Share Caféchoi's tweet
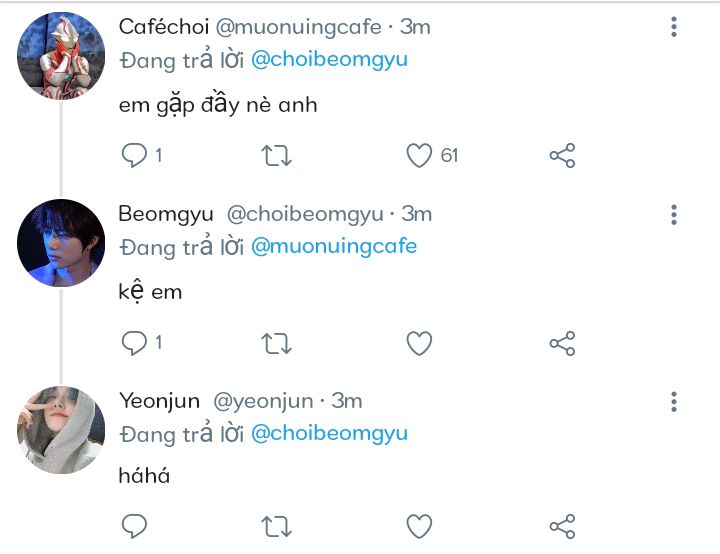The height and width of the screenshot is (554, 720). tap(563, 155)
